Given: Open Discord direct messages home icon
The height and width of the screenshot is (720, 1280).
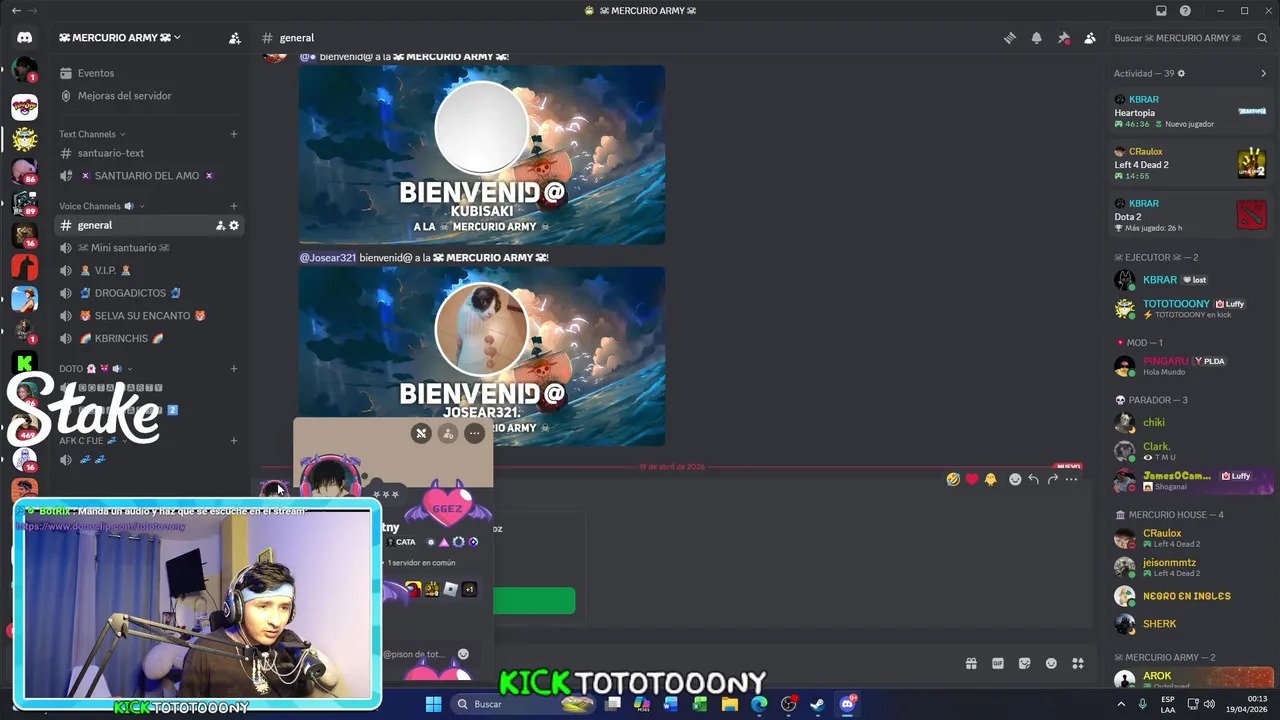Looking at the screenshot, I should [x=24, y=38].
